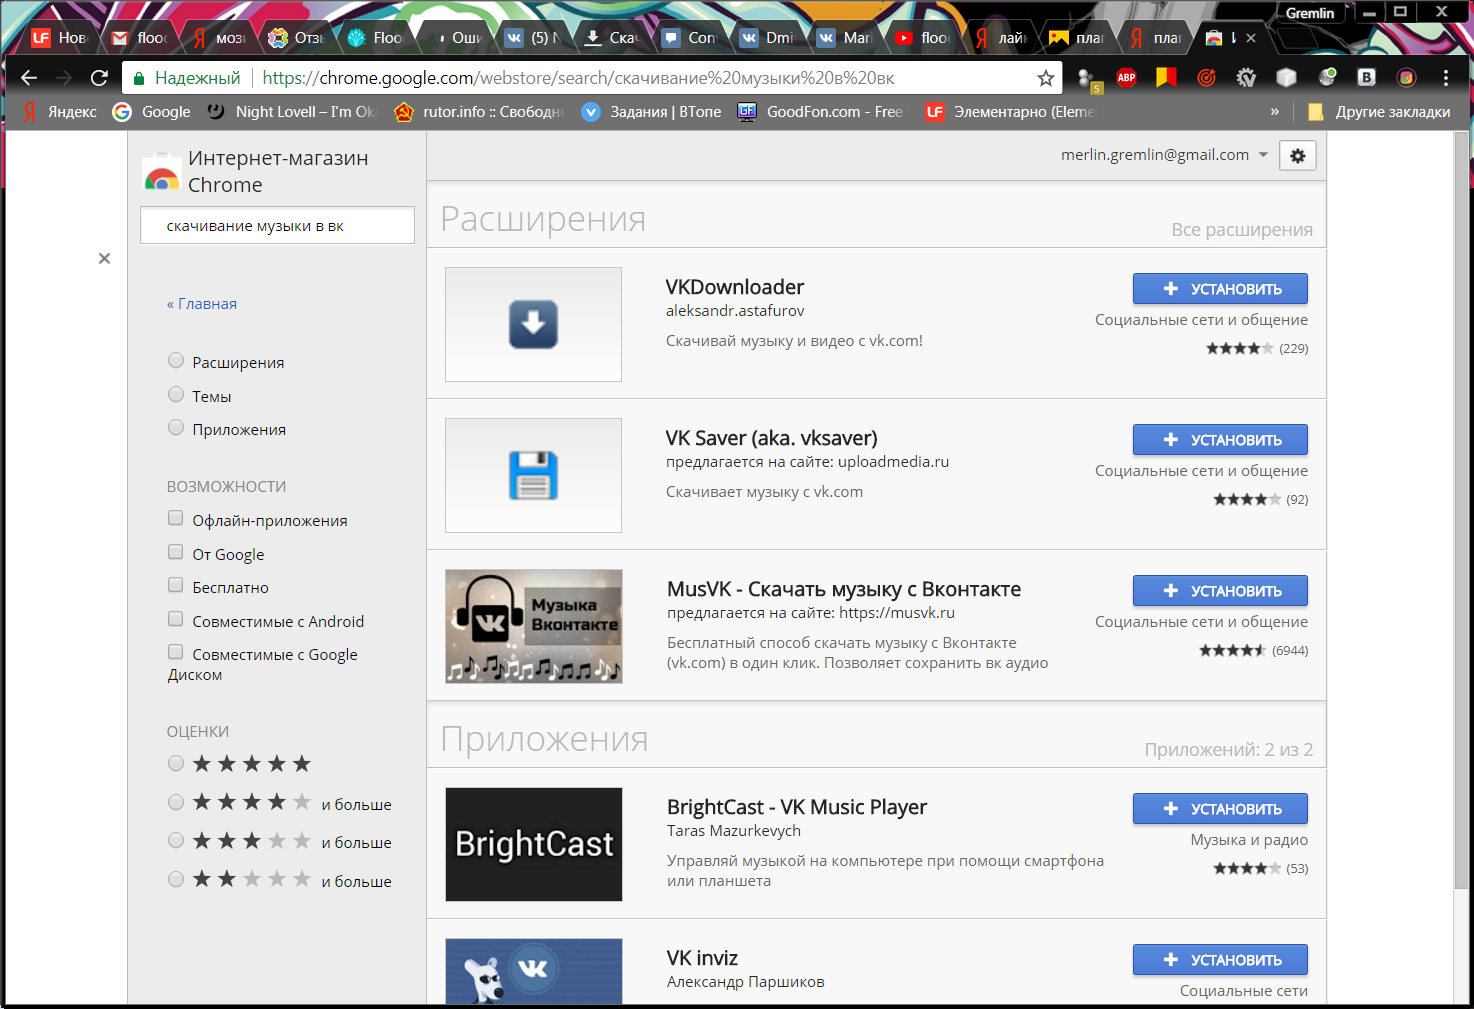This screenshot has height=1009, width=1474.
Task: Select three stars and more filter
Action: pyautogui.click(x=176, y=841)
